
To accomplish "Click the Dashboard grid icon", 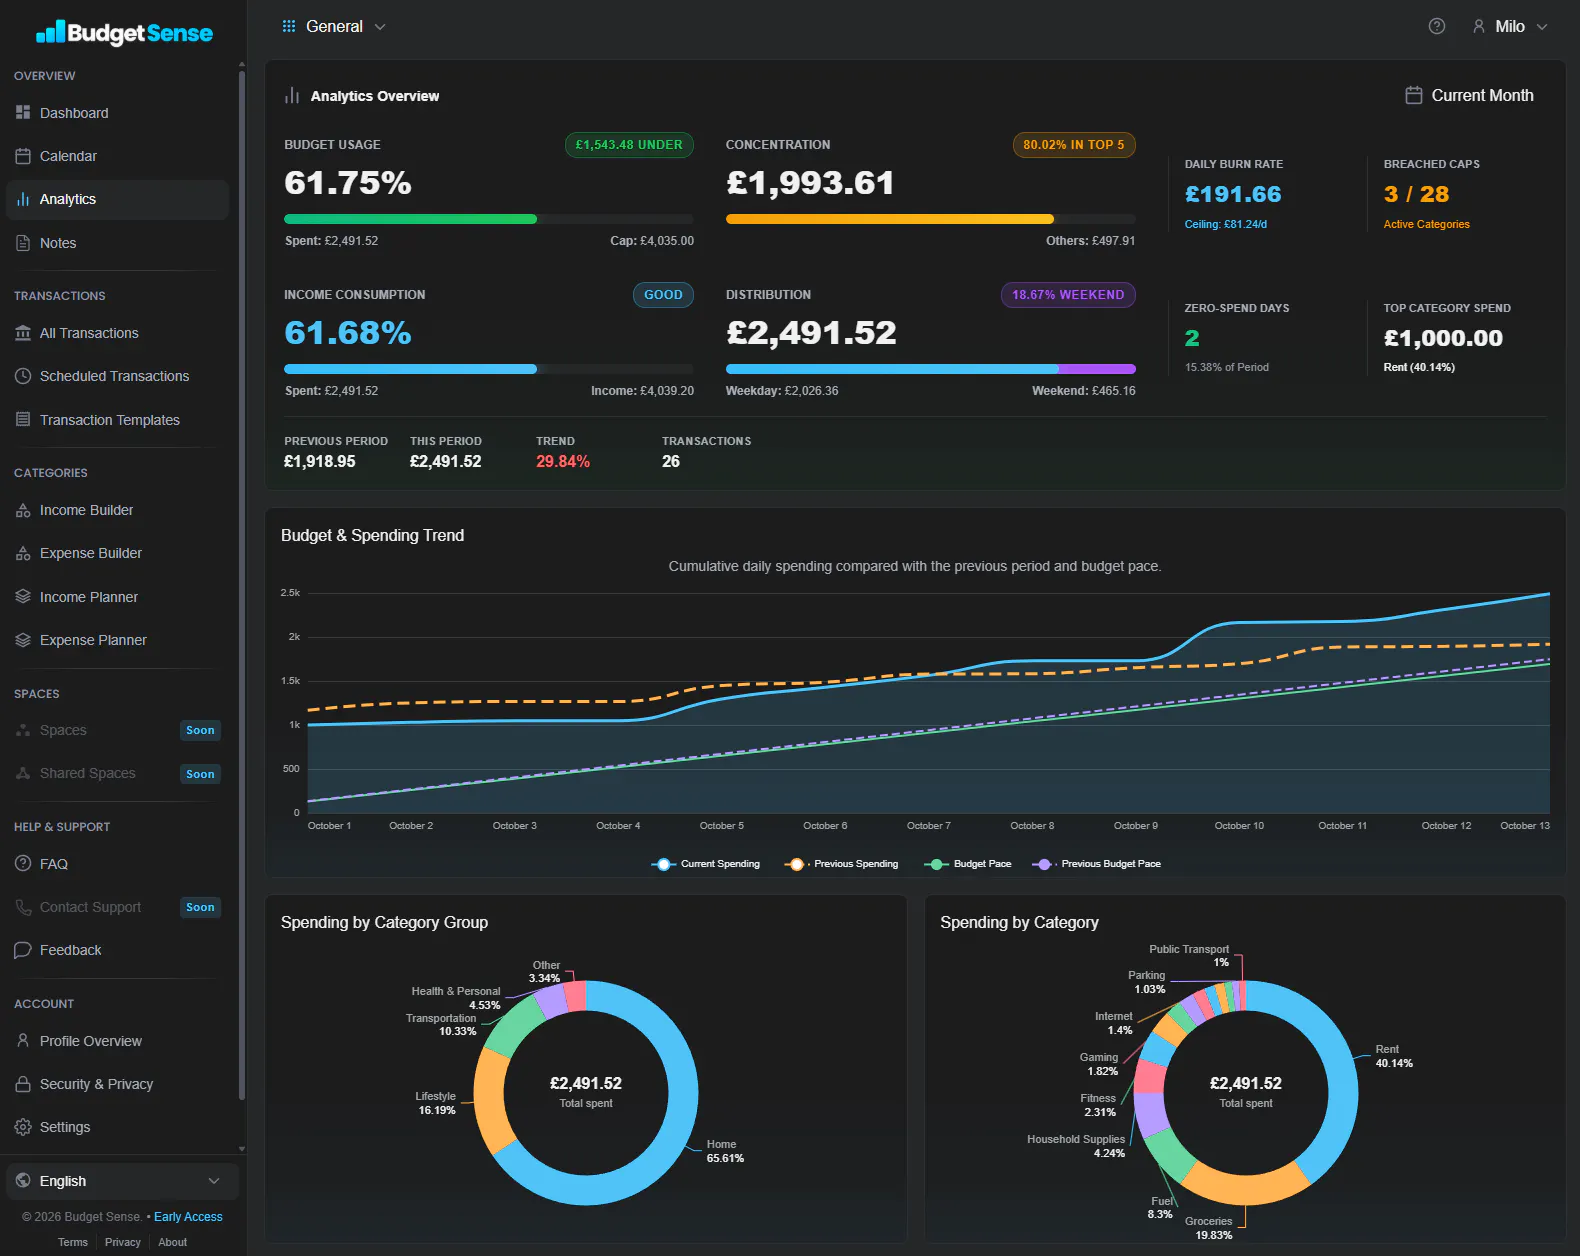I will (x=23, y=113).
